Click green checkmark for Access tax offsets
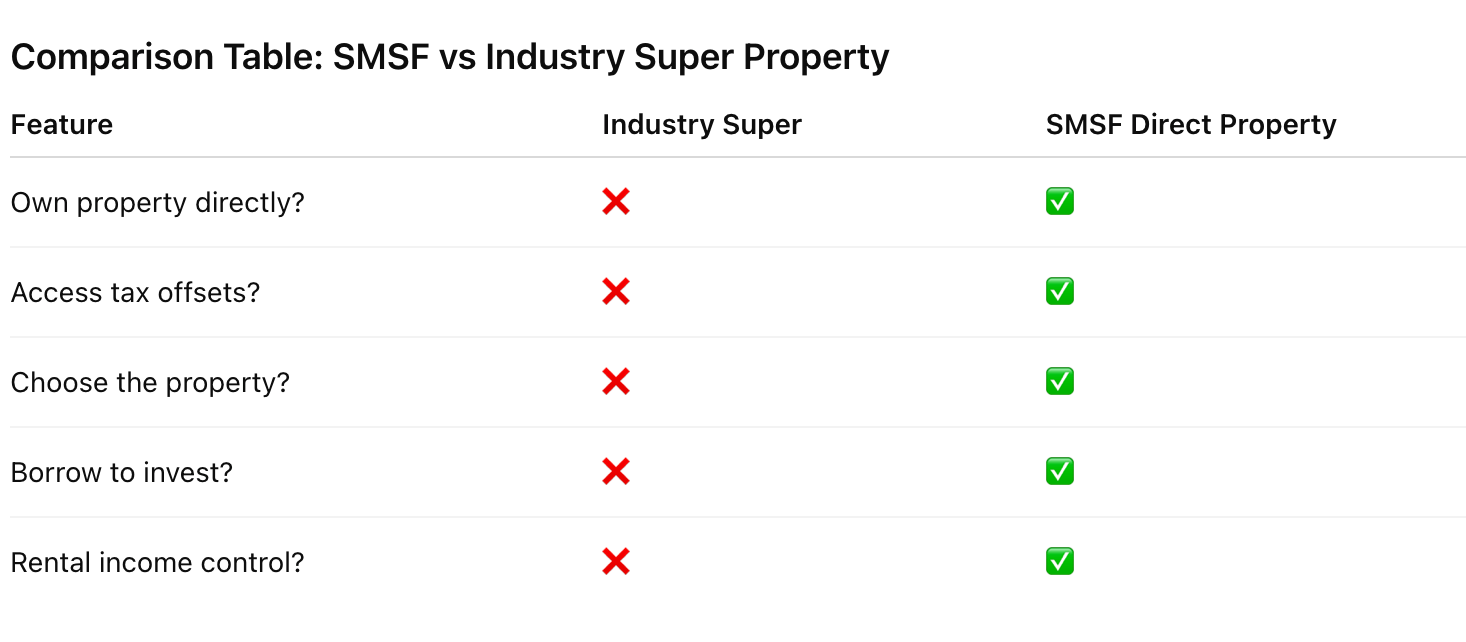This screenshot has width=1466, height=642. (1060, 292)
